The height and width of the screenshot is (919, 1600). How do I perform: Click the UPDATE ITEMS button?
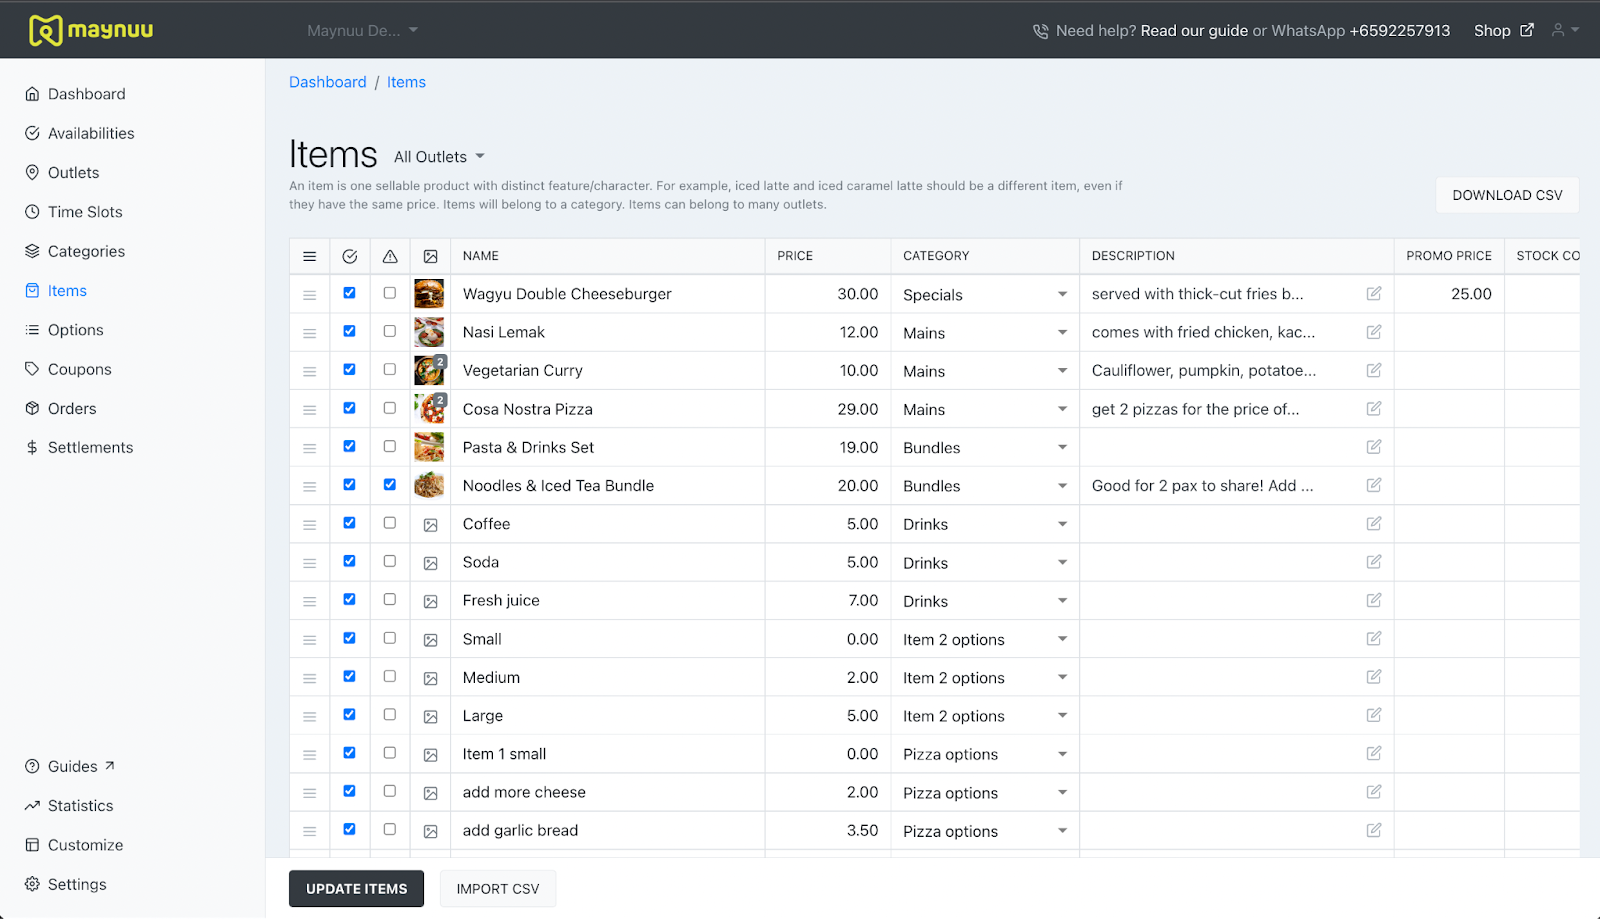356,888
